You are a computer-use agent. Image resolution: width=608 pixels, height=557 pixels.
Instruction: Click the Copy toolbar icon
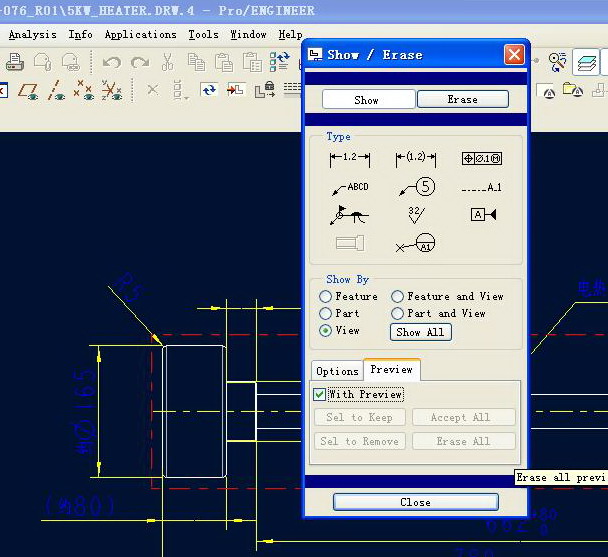click(x=196, y=62)
